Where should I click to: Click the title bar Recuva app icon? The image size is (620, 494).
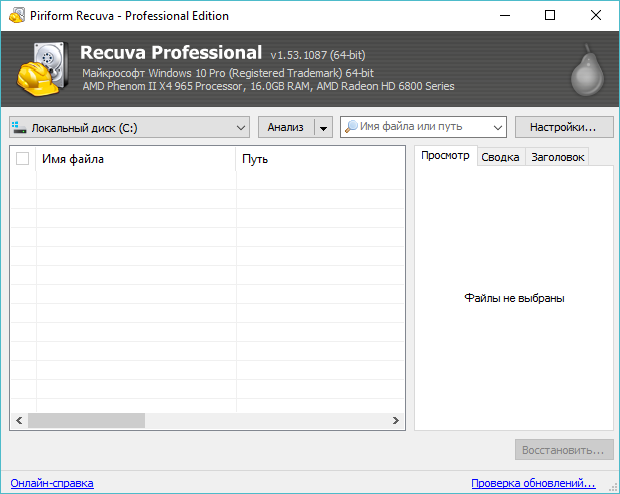coord(14,16)
